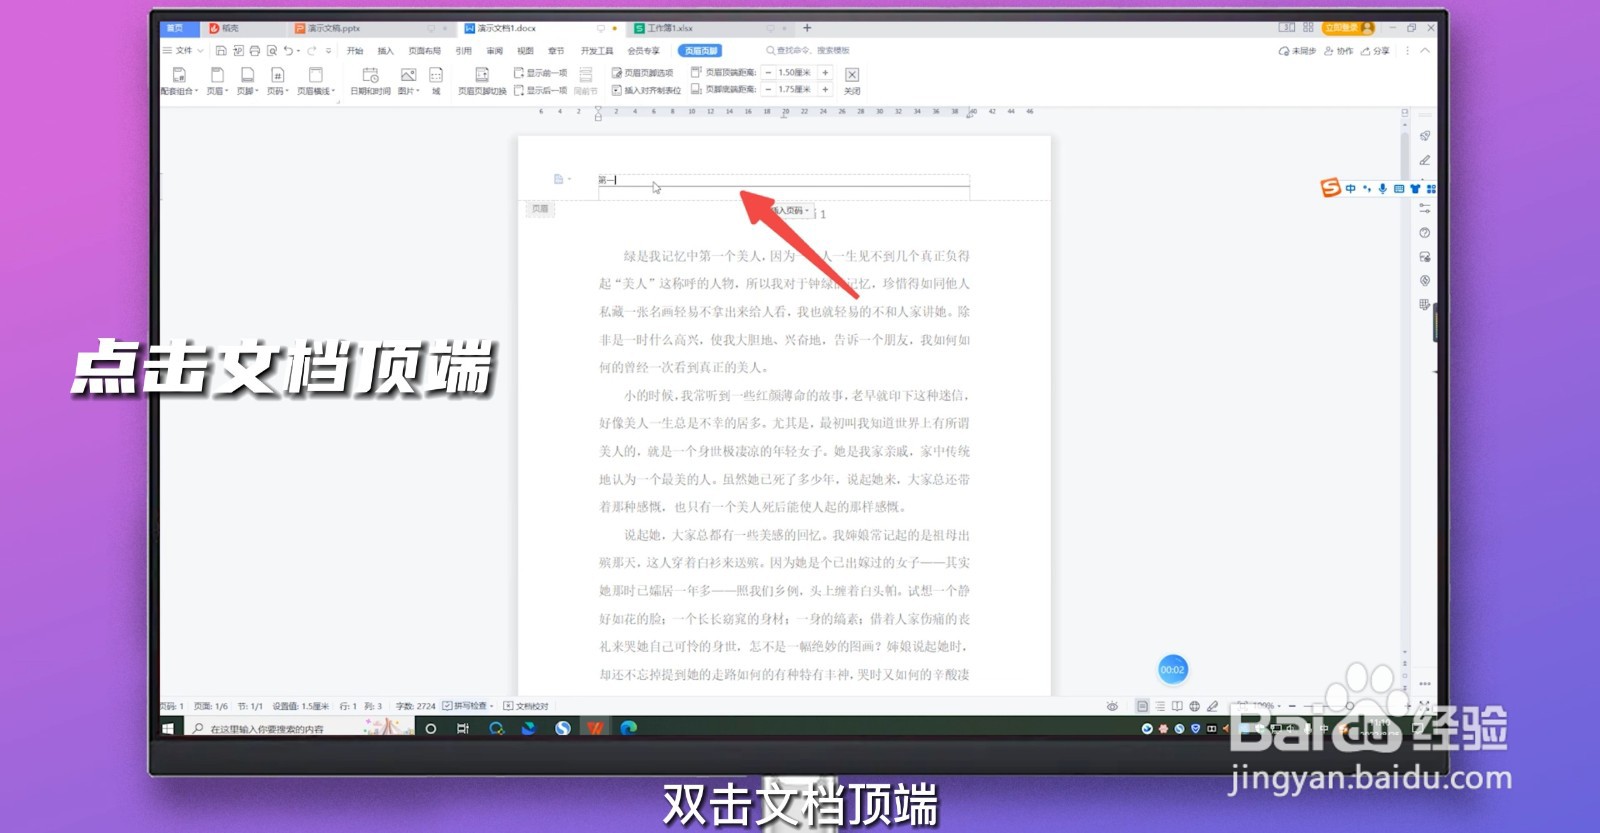This screenshot has height=833, width=1600.
Task: Switch to the 引用 ribbon tab
Action: tap(463, 51)
